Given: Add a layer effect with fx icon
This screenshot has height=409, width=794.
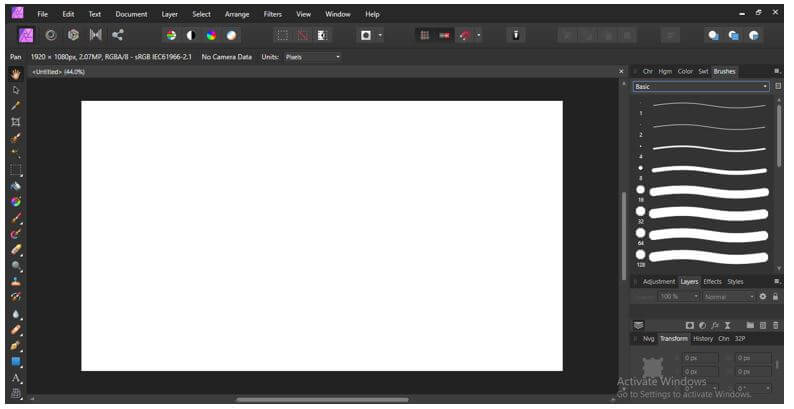Looking at the screenshot, I should click(715, 325).
